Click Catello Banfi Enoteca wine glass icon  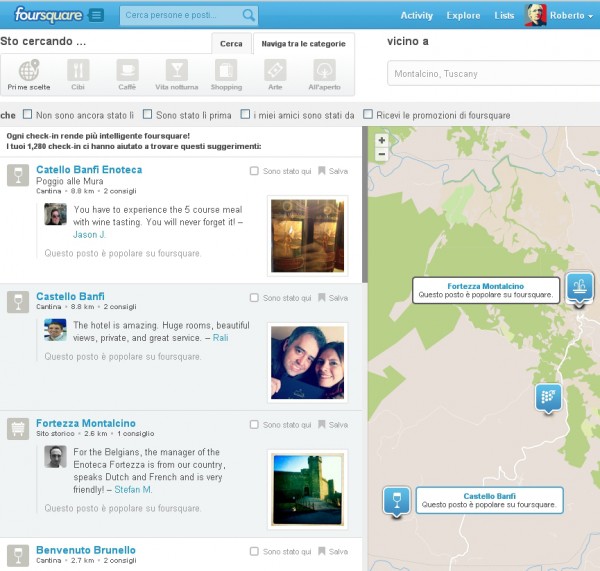click(x=18, y=175)
